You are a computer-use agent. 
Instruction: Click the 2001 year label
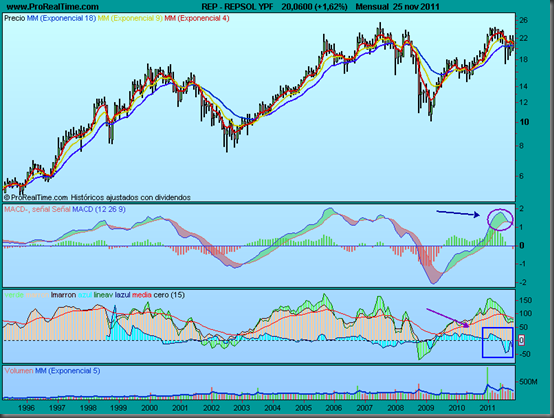[180, 408]
